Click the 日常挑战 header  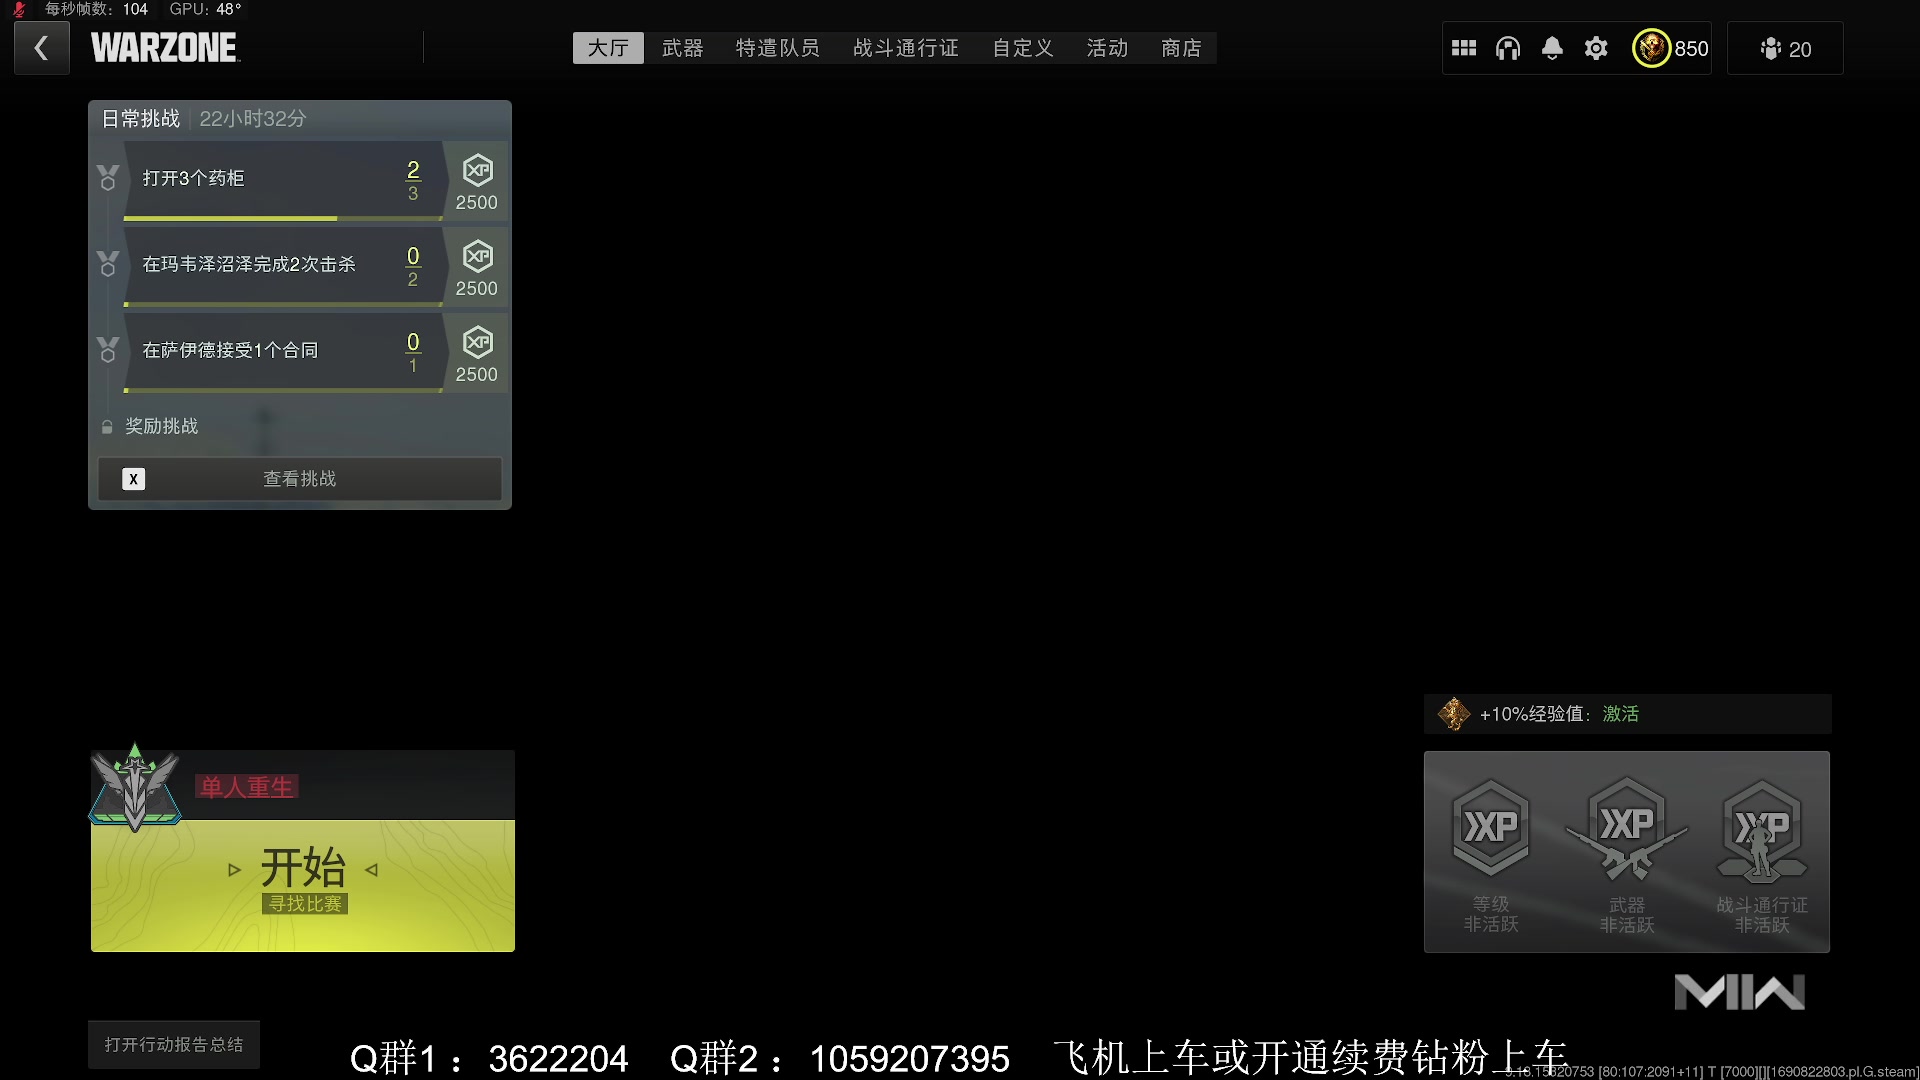[141, 119]
